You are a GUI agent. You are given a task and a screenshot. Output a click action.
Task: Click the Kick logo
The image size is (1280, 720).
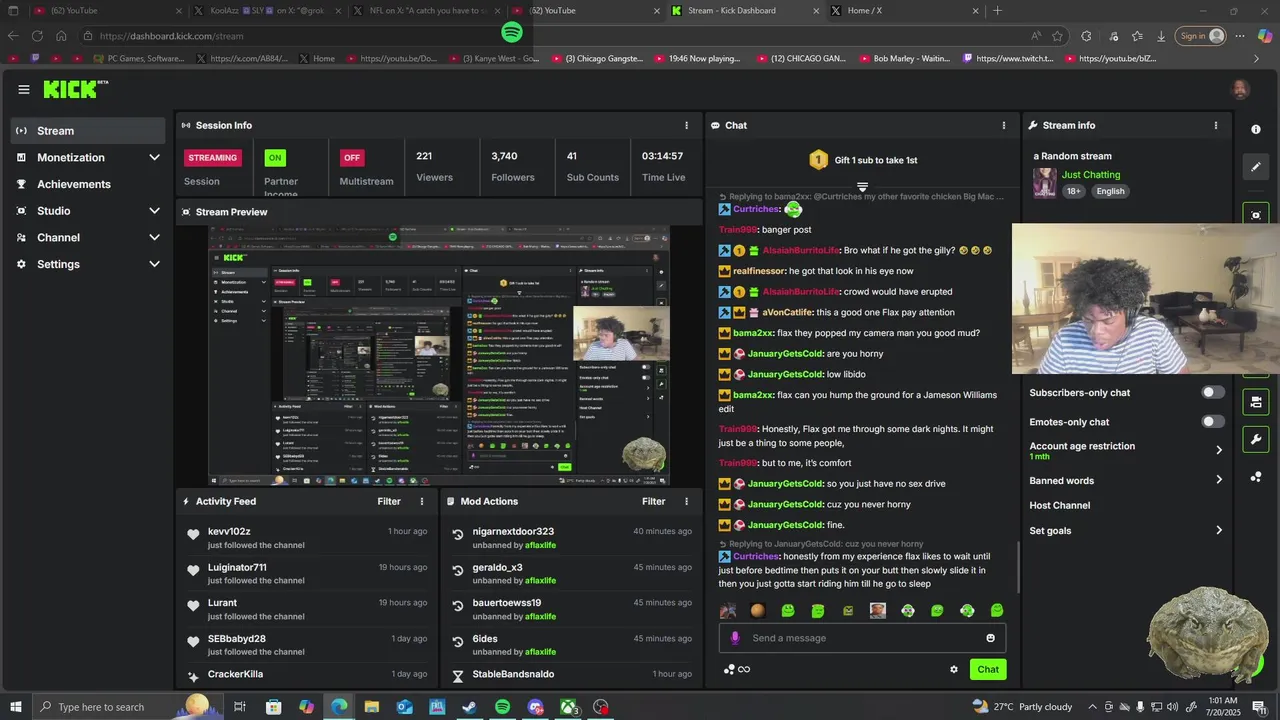(75, 89)
